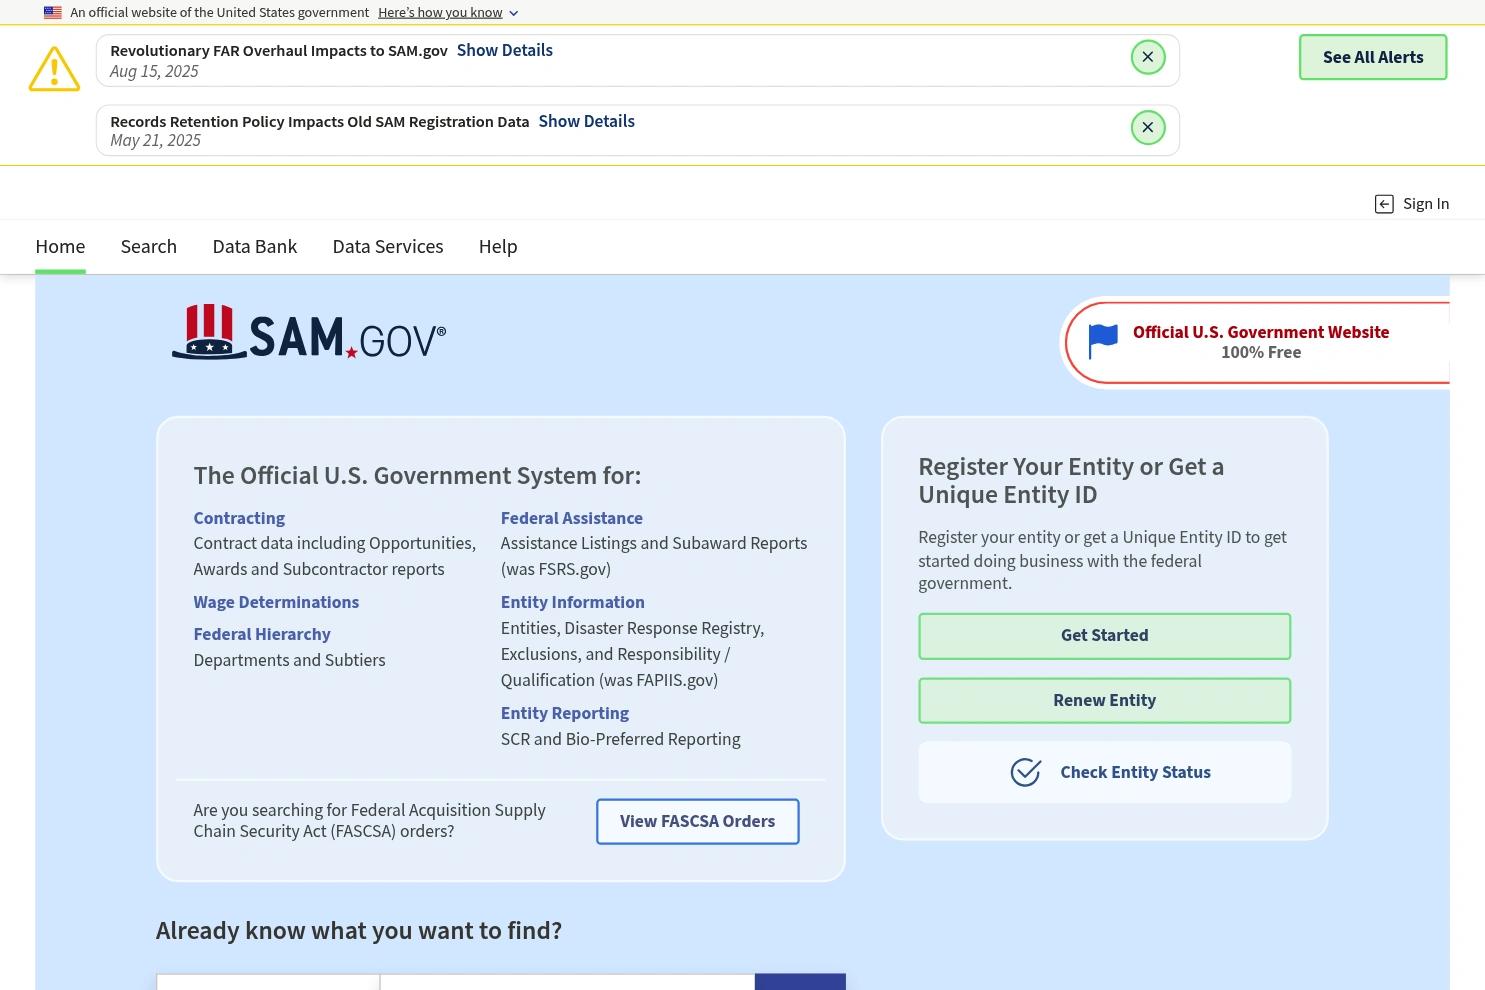This screenshot has width=1485, height=990.
Task: Click the small U.S. flag in the government banner
Action: [x=51, y=11]
